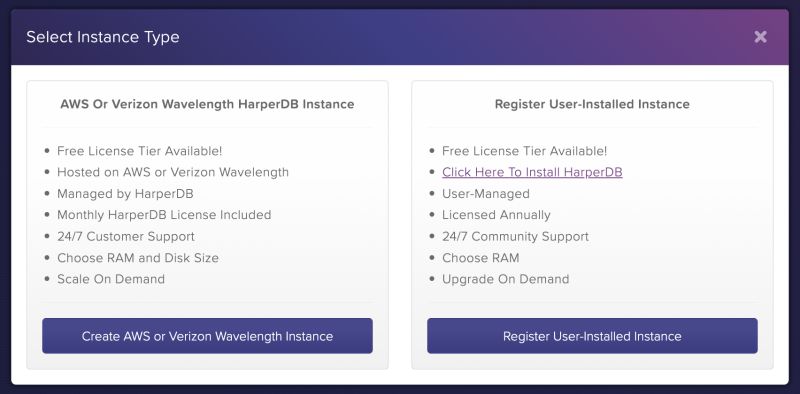
Task: Click Register User-Installed Instance button
Action: pyautogui.click(x=592, y=336)
